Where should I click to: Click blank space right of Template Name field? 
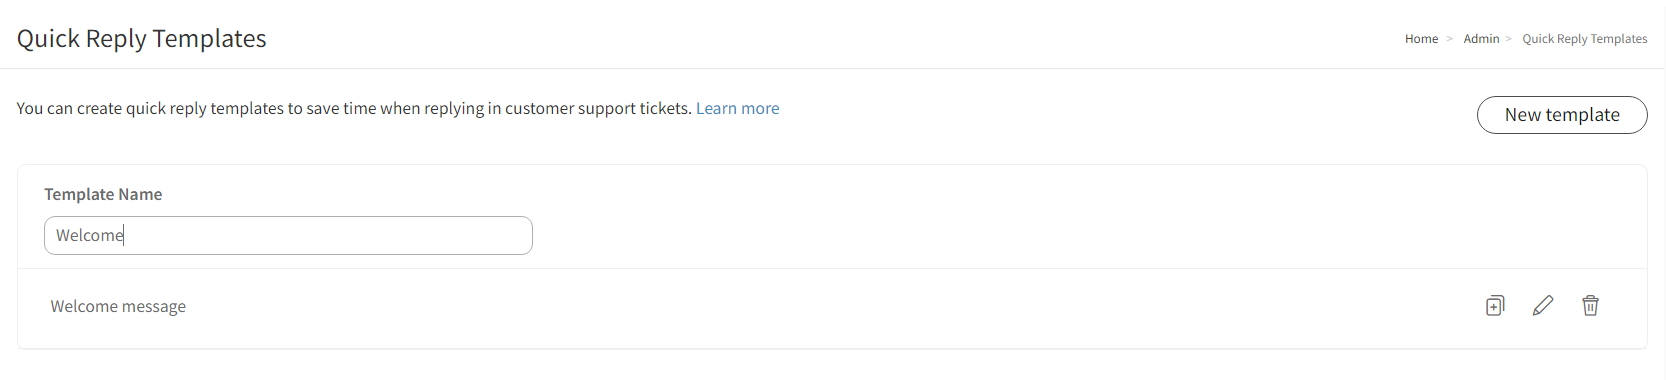1088,235
